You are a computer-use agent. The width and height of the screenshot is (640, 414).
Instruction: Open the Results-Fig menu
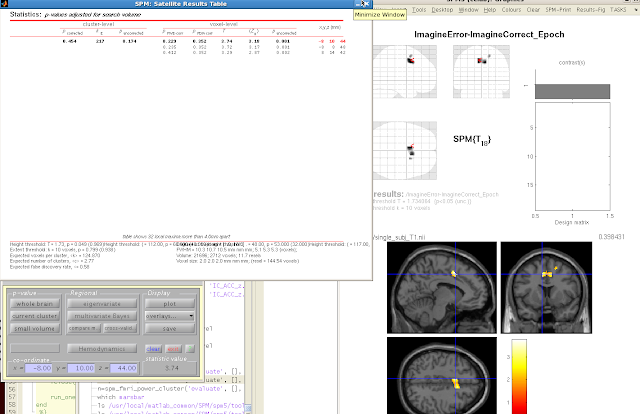coord(591,10)
